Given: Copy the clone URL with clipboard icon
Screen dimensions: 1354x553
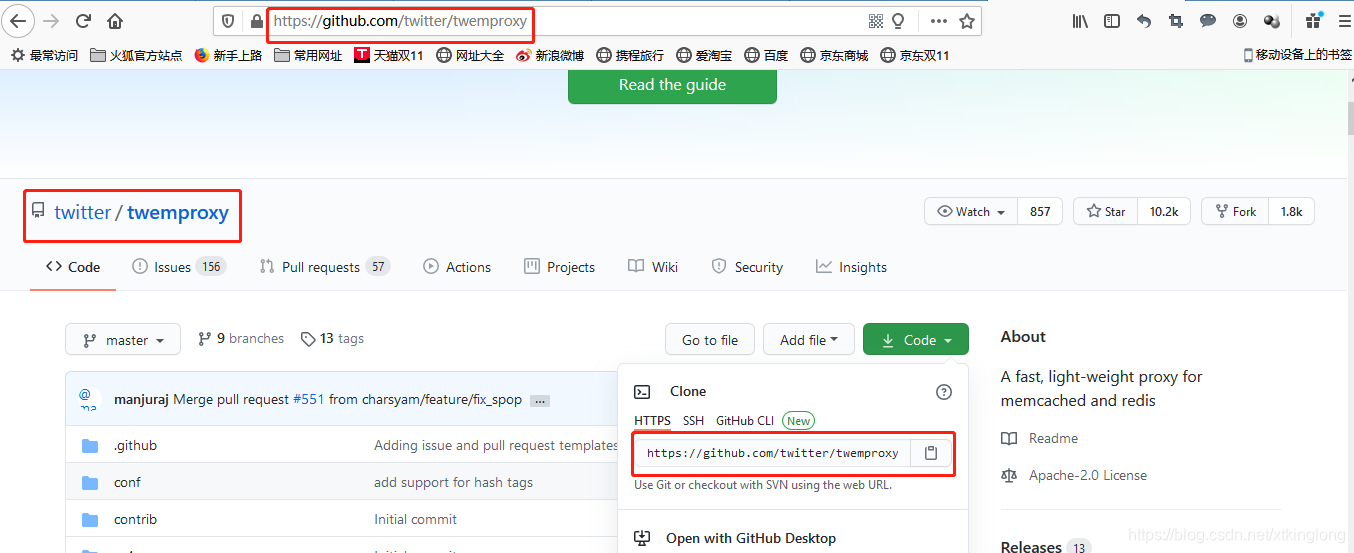Looking at the screenshot, I should pos(931,453).
